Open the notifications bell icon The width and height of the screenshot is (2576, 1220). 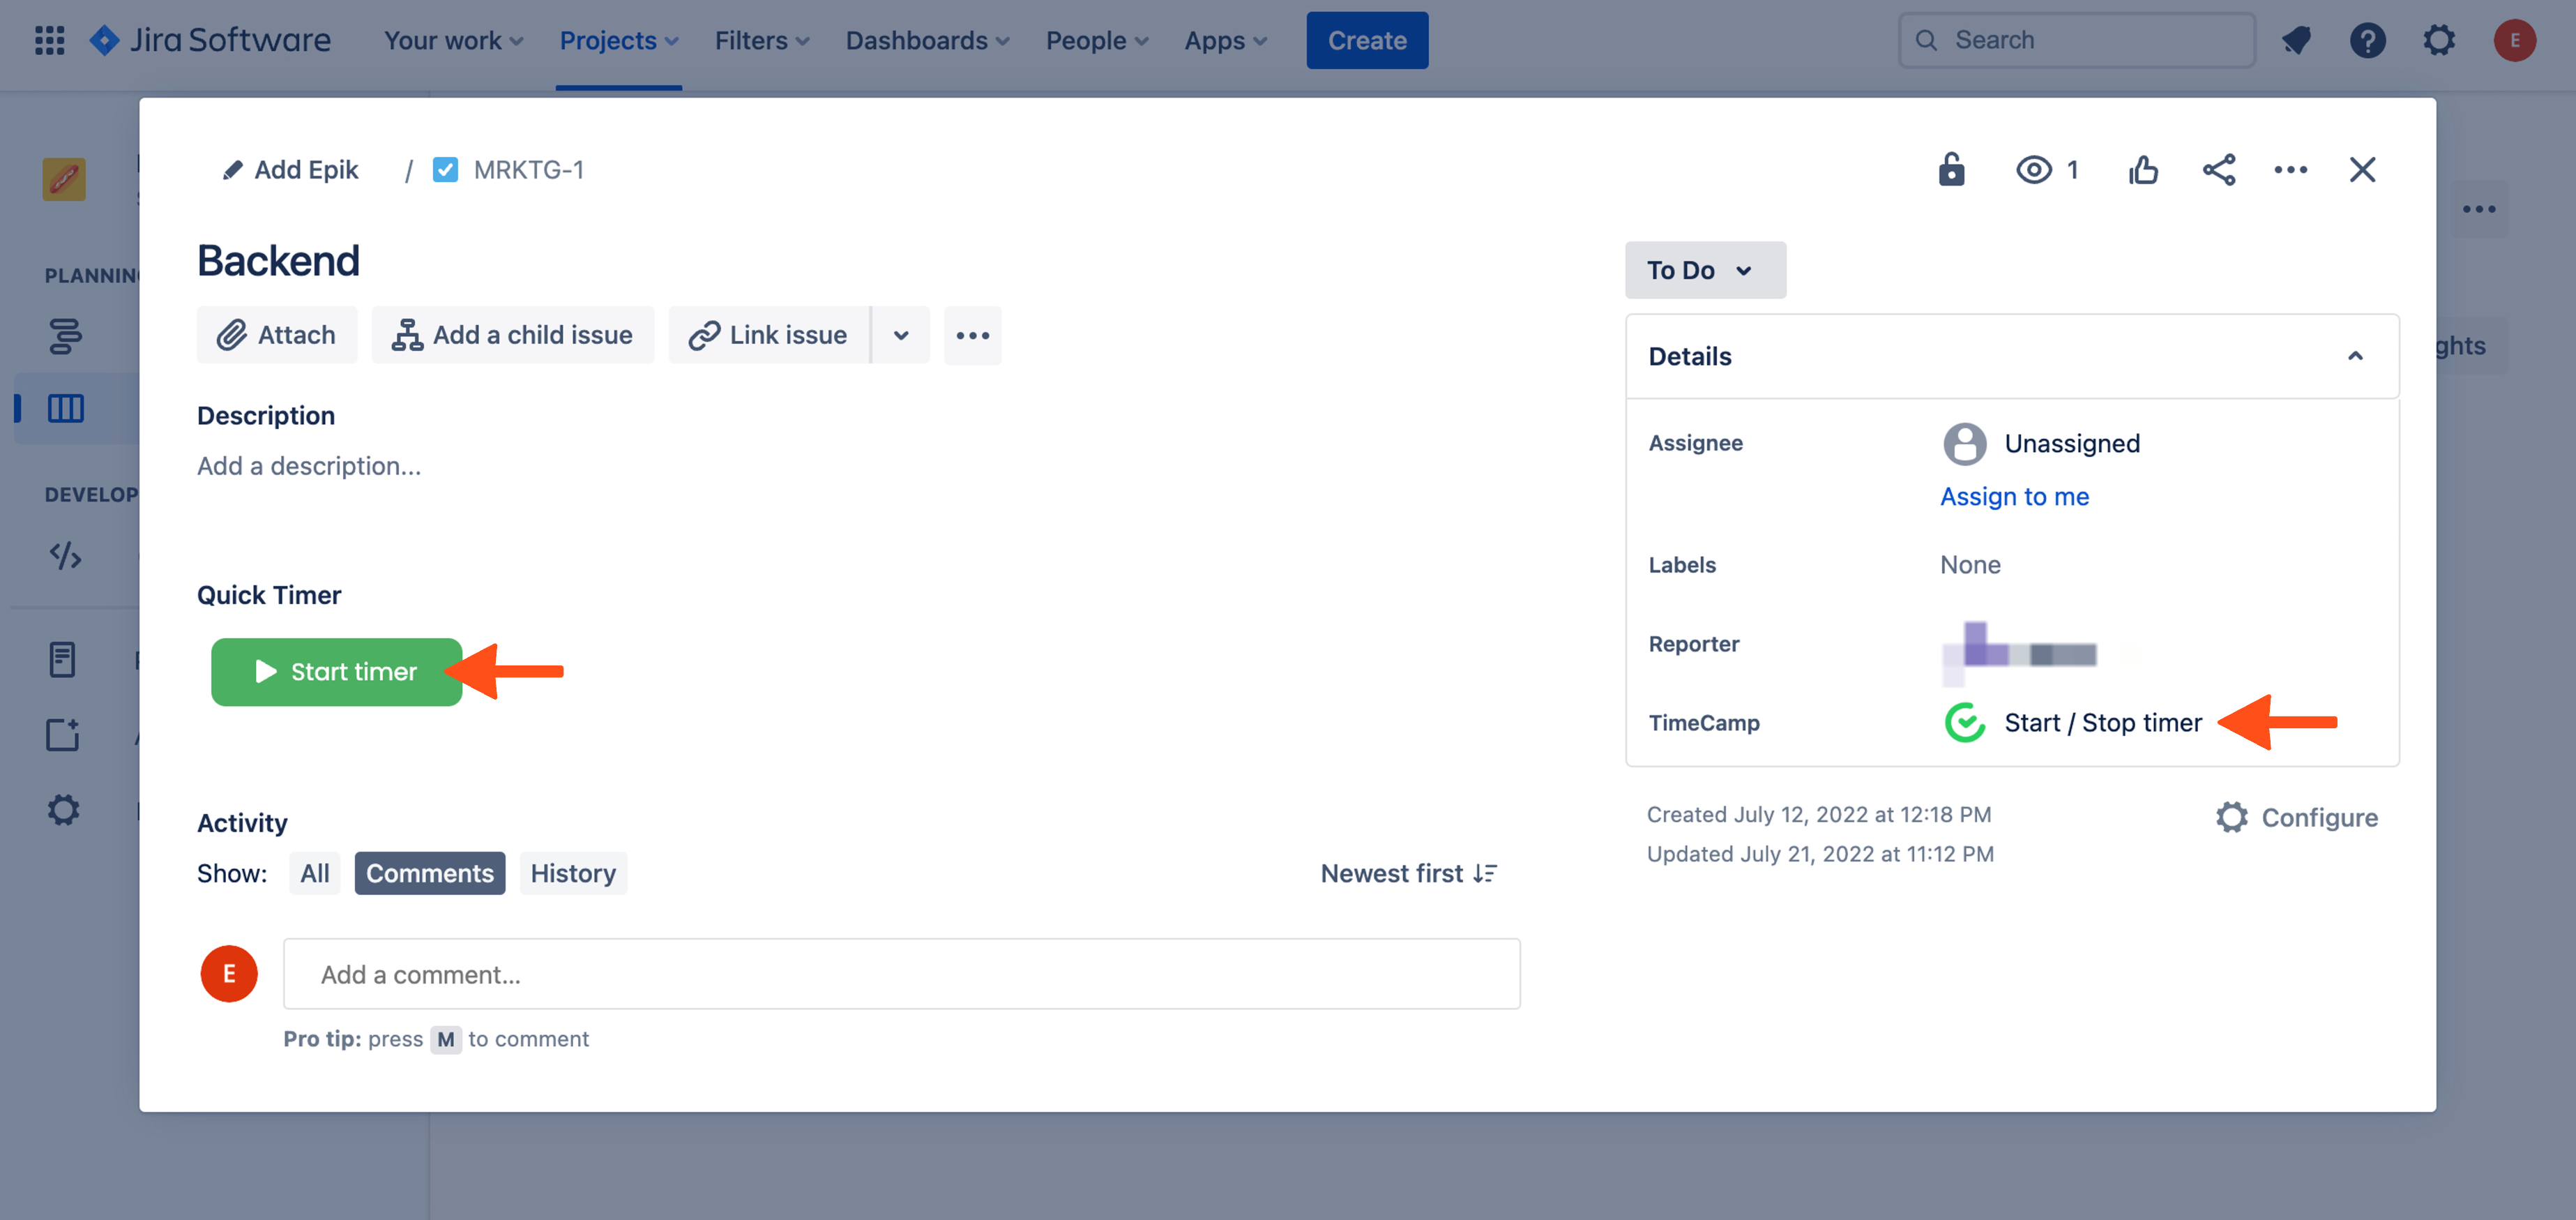2296,41
